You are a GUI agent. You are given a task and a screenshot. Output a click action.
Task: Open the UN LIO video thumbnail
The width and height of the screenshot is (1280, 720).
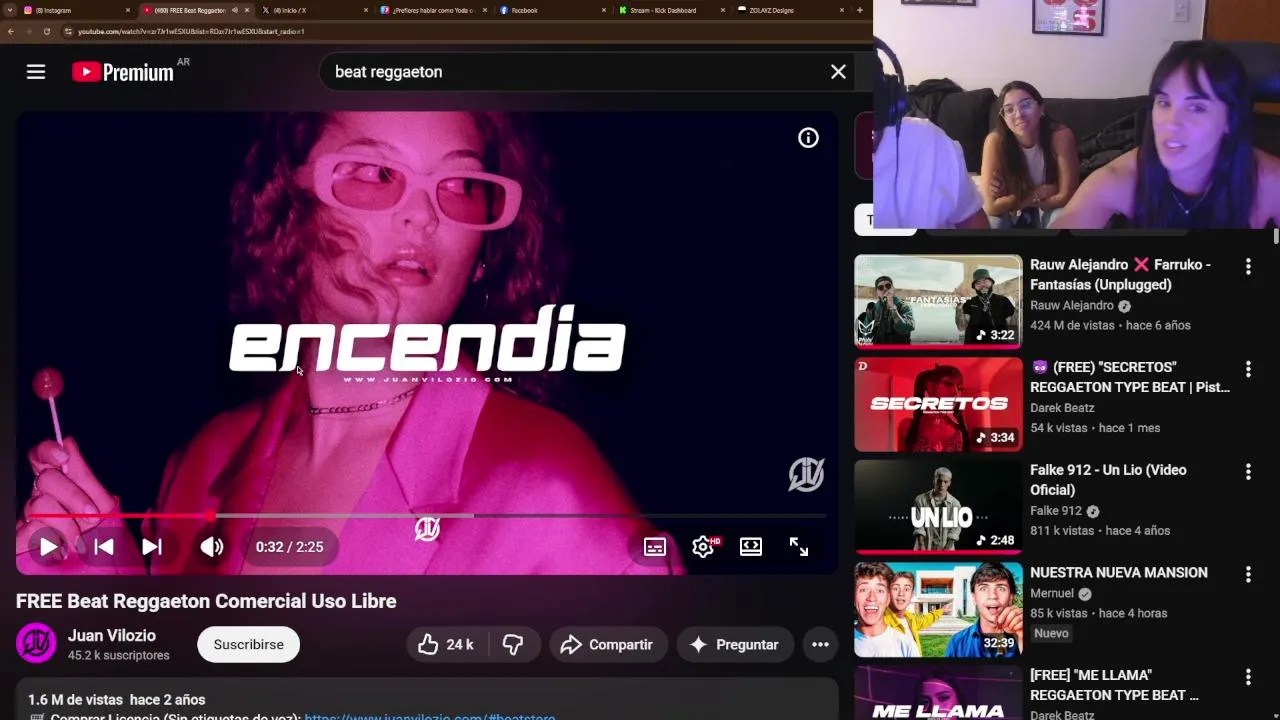(938, 507)
